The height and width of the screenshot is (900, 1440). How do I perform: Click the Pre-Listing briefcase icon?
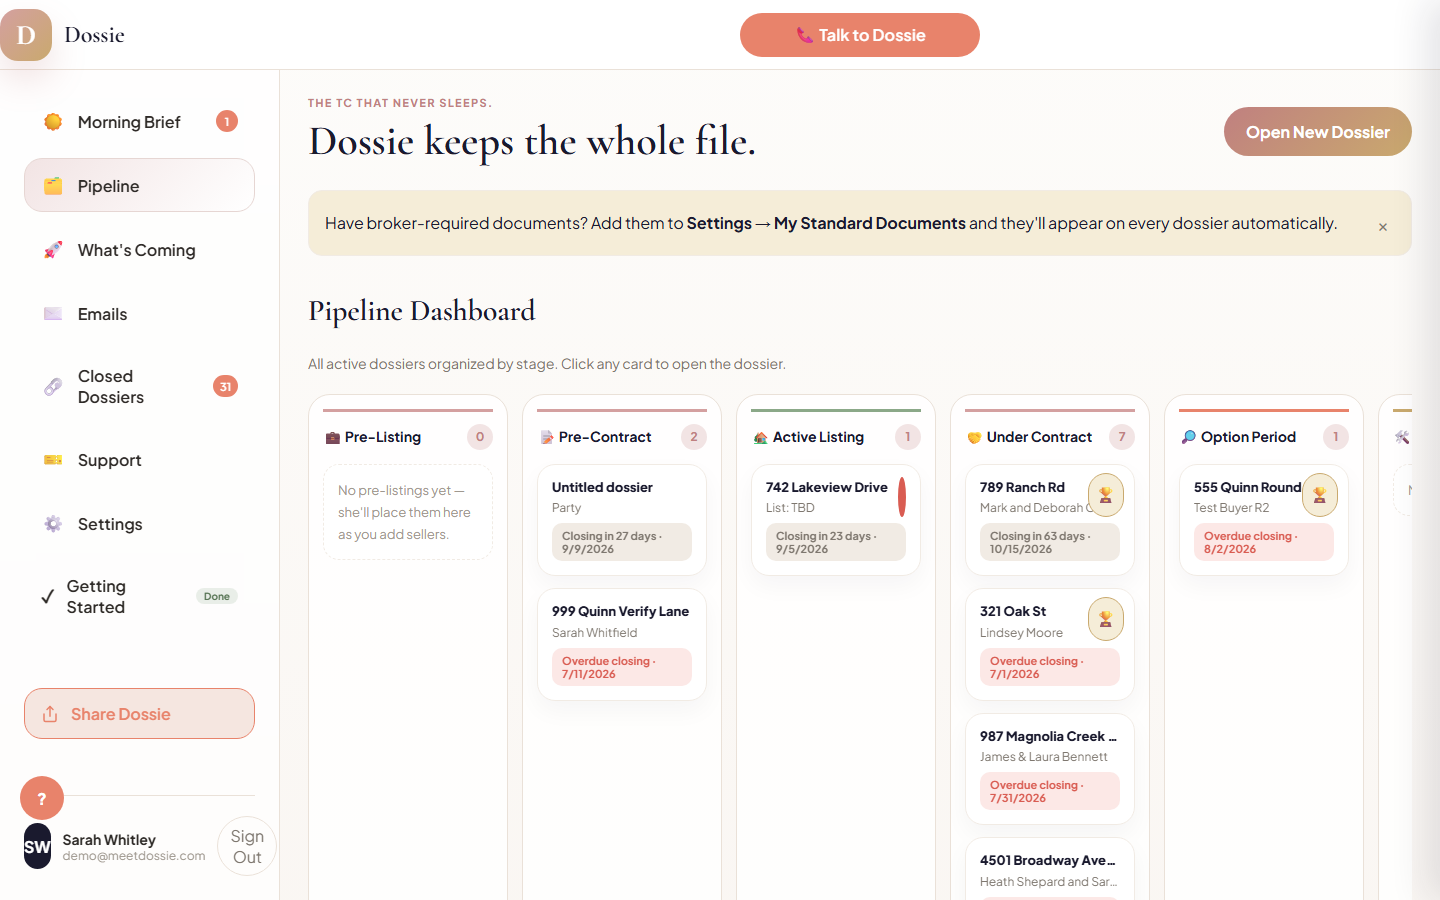[x=333, y=438]
